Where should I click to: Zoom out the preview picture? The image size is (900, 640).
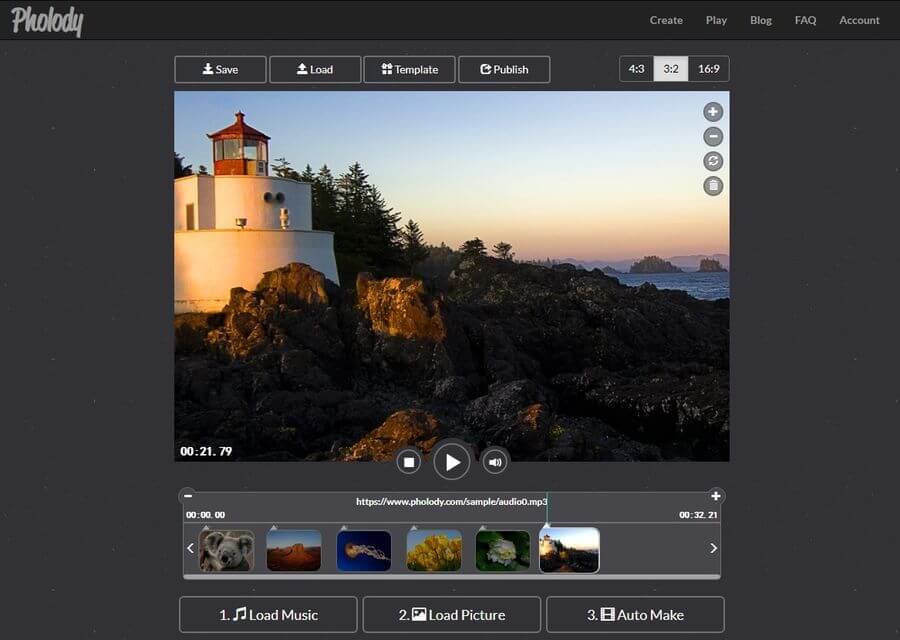[713, 137]
